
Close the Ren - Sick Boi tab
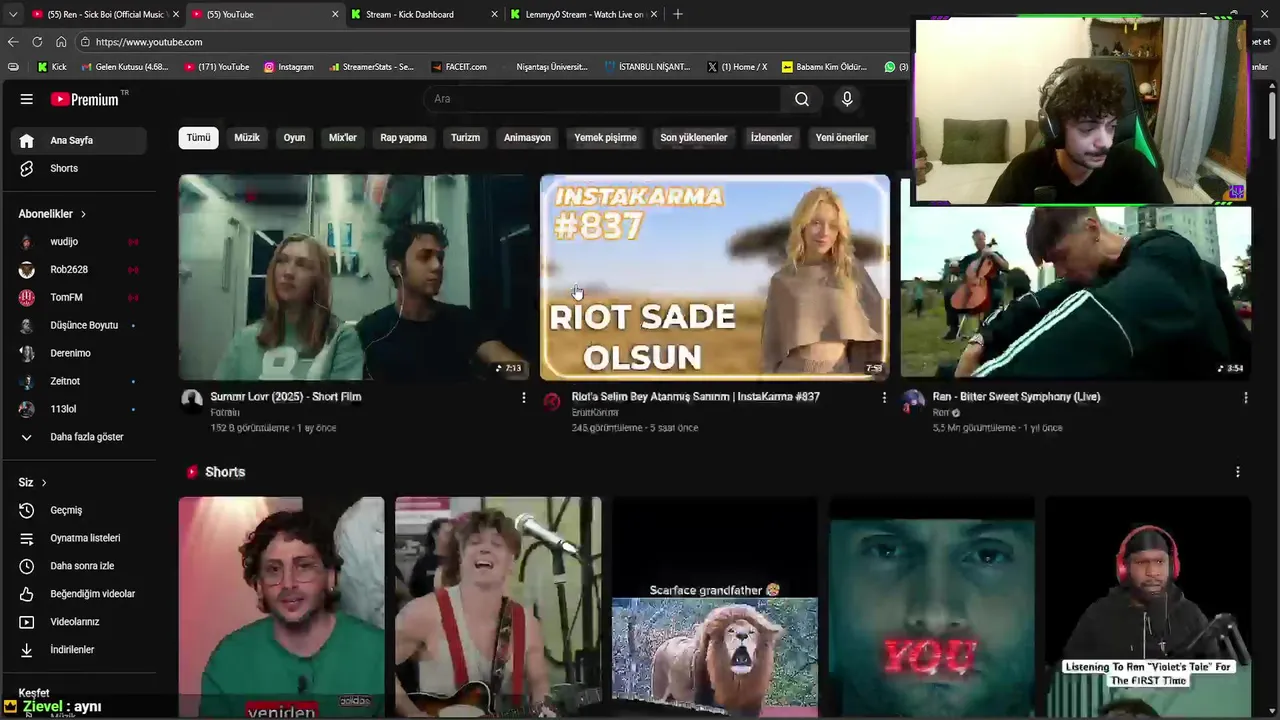click(176, 14)
